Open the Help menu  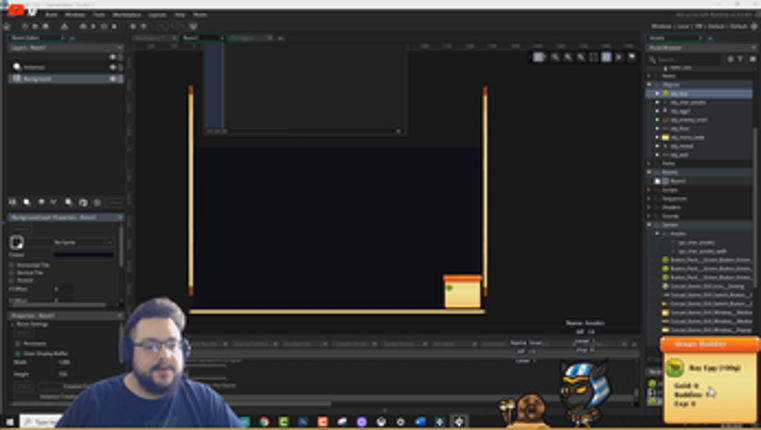180,15
